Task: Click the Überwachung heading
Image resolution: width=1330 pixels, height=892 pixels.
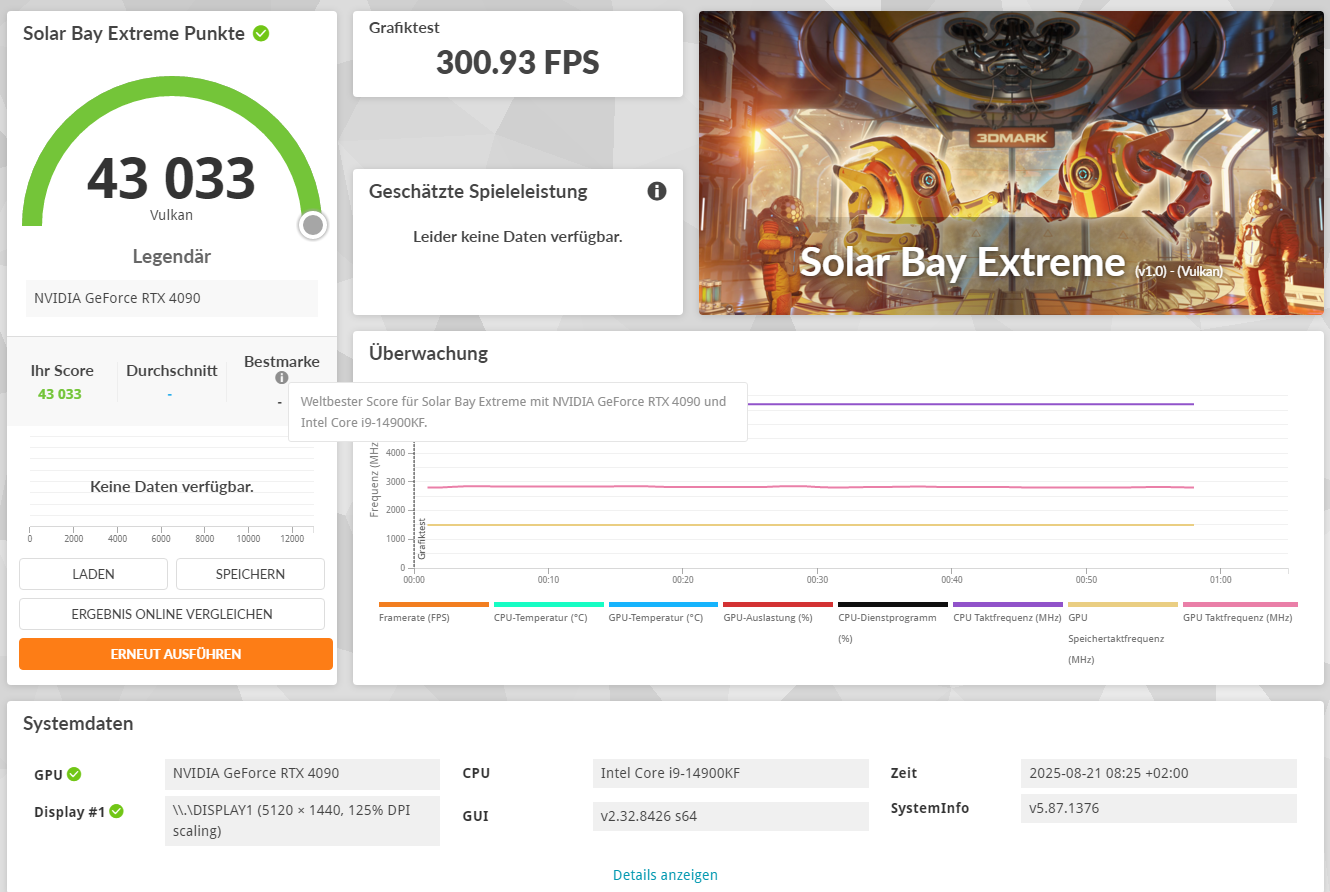Action: [428, 353]
